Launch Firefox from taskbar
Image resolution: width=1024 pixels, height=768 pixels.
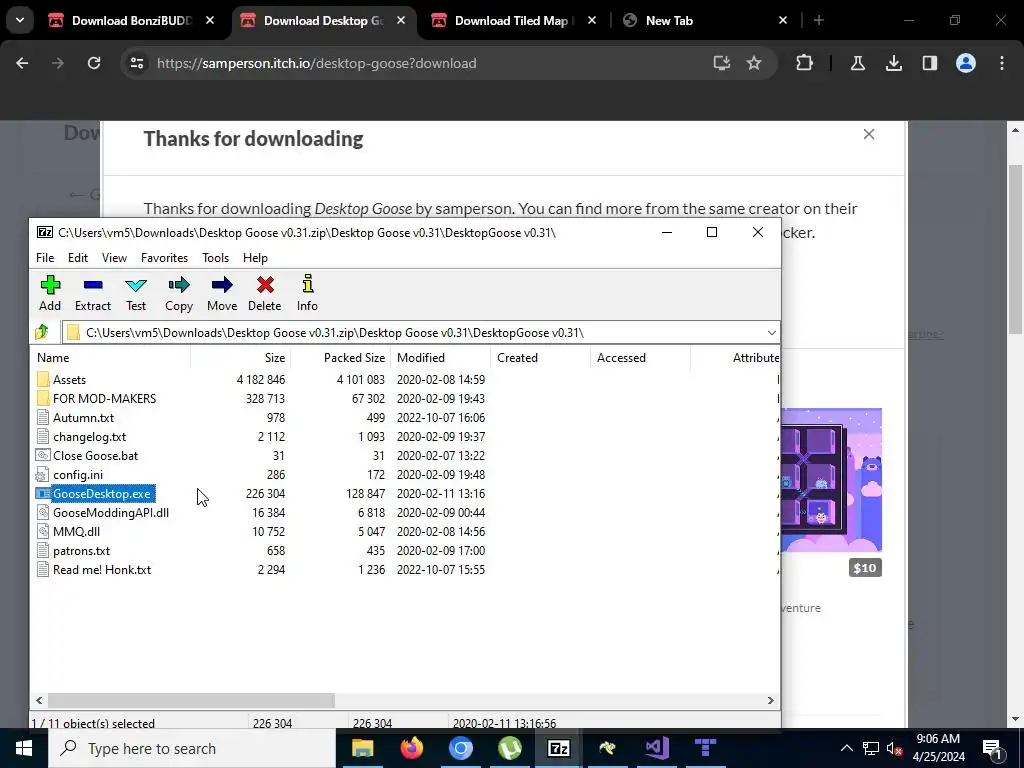coord(411,748)
